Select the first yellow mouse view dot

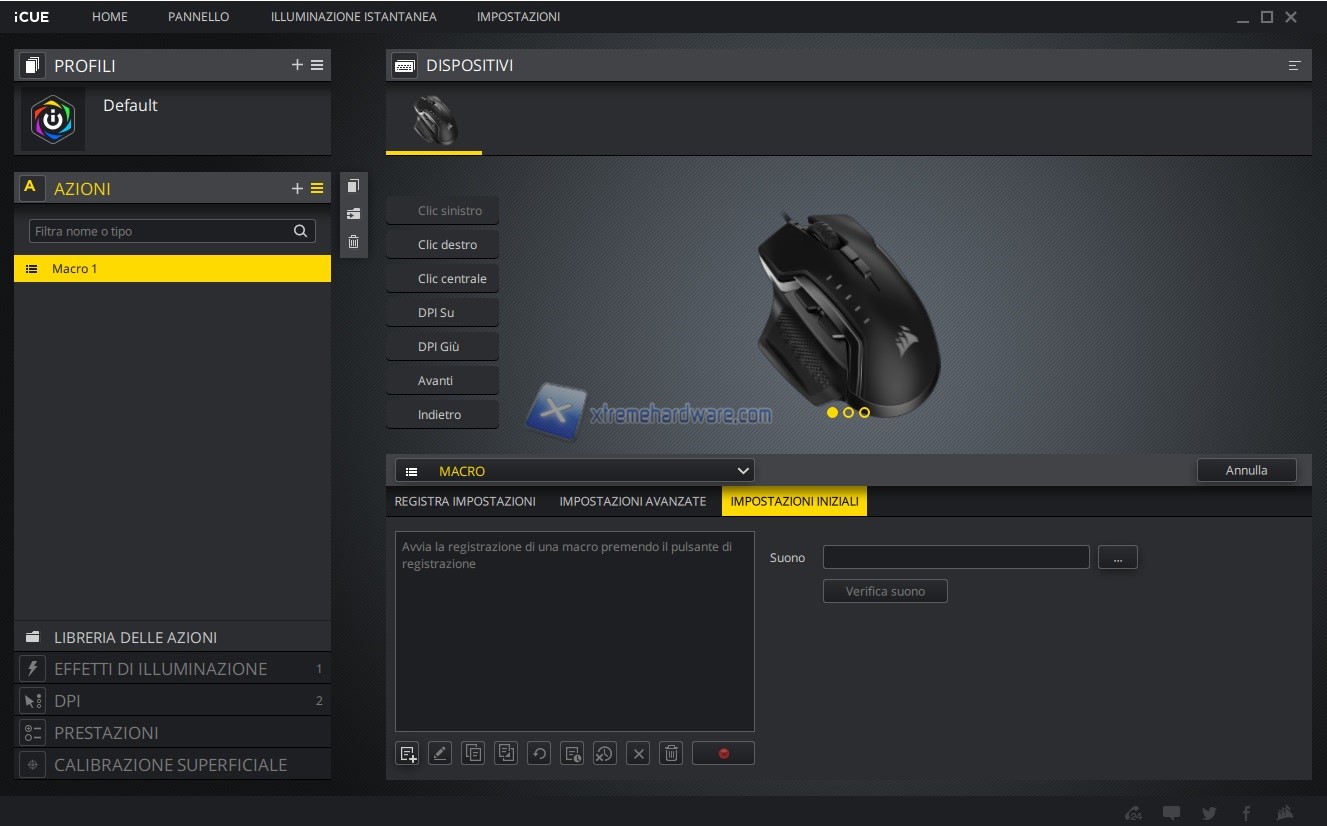[832, 412]
